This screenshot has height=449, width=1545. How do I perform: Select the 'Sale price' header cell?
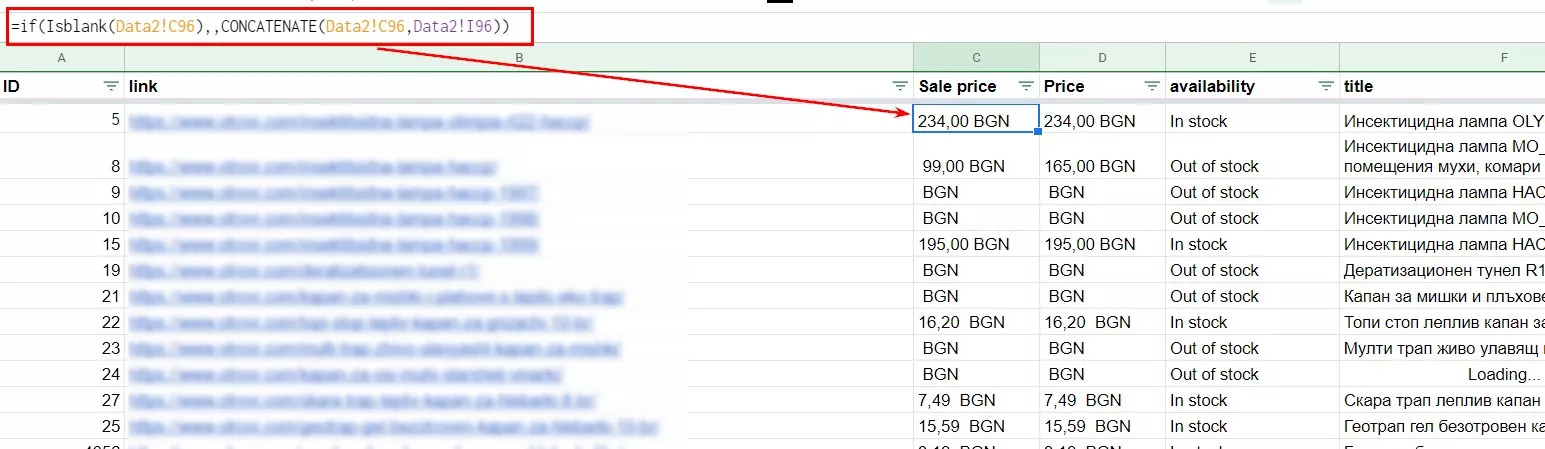[x=977, y=87]
